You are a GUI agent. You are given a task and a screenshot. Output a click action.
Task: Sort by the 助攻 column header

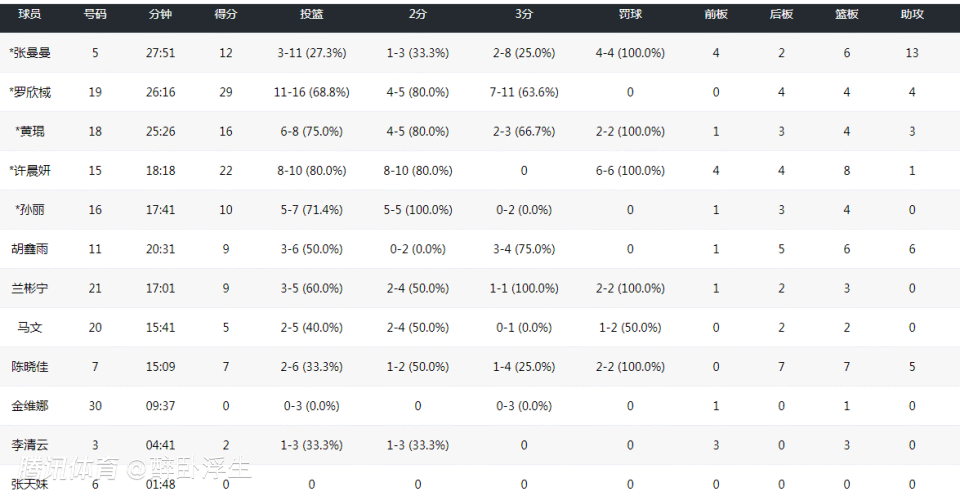(x=912, y=15)
